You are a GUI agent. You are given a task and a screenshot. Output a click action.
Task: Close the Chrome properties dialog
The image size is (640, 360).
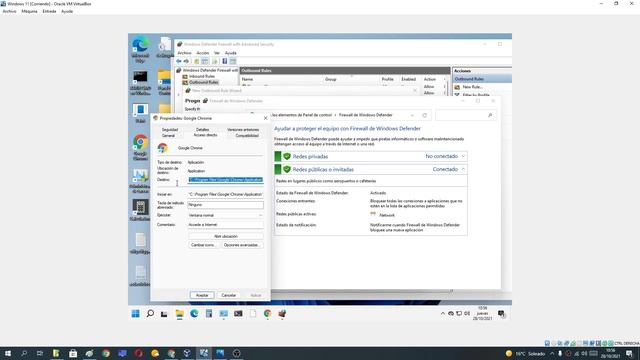click(265, 118)
